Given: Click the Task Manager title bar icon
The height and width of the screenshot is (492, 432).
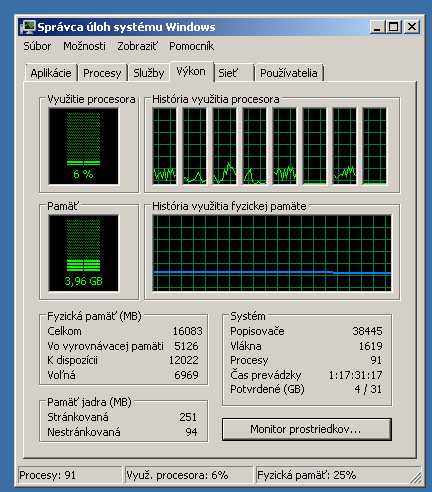Looking at the screenshot, I should tap(27, 27).
